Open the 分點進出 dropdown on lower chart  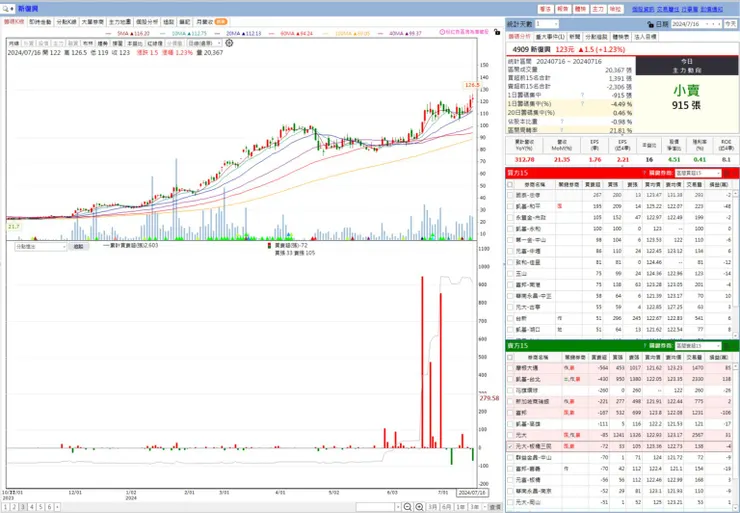[40, 246]
